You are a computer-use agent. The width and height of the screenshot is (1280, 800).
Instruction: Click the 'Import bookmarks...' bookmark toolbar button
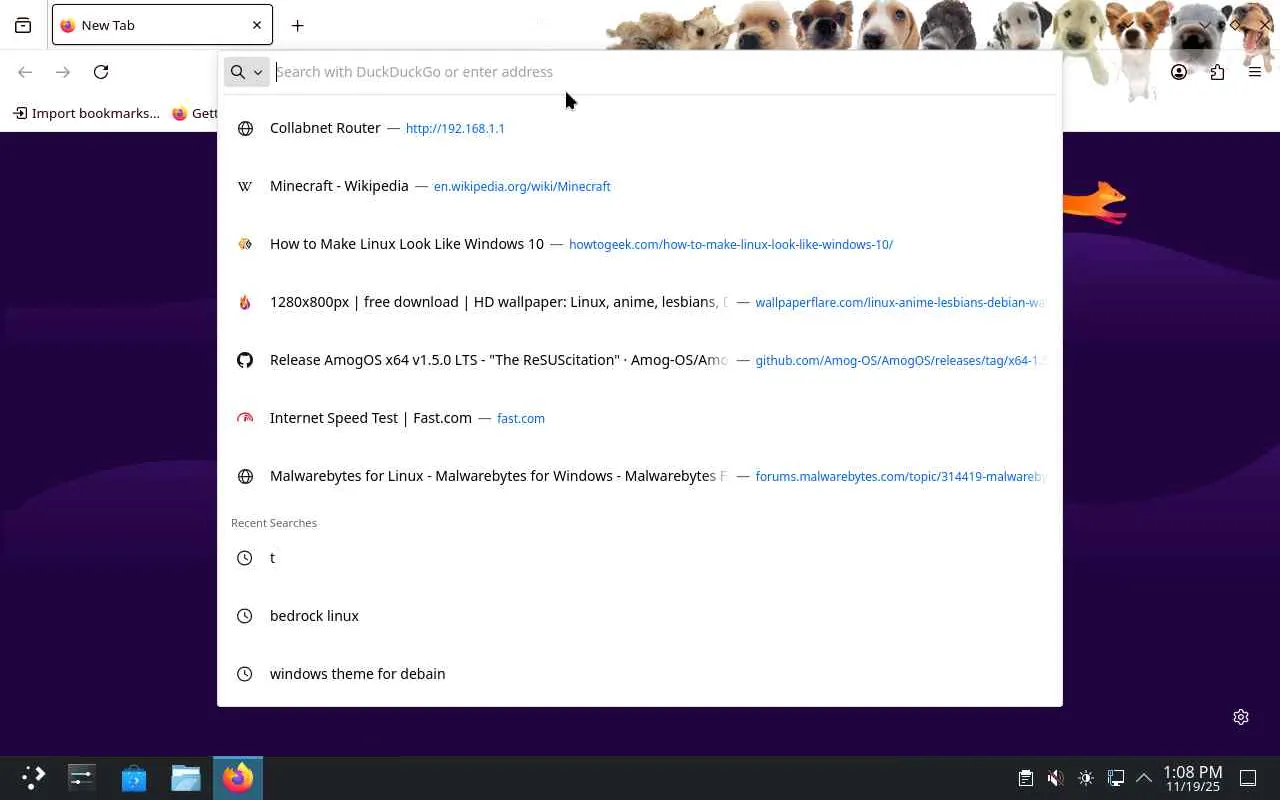pyautogui.click(x=86, y=113)
